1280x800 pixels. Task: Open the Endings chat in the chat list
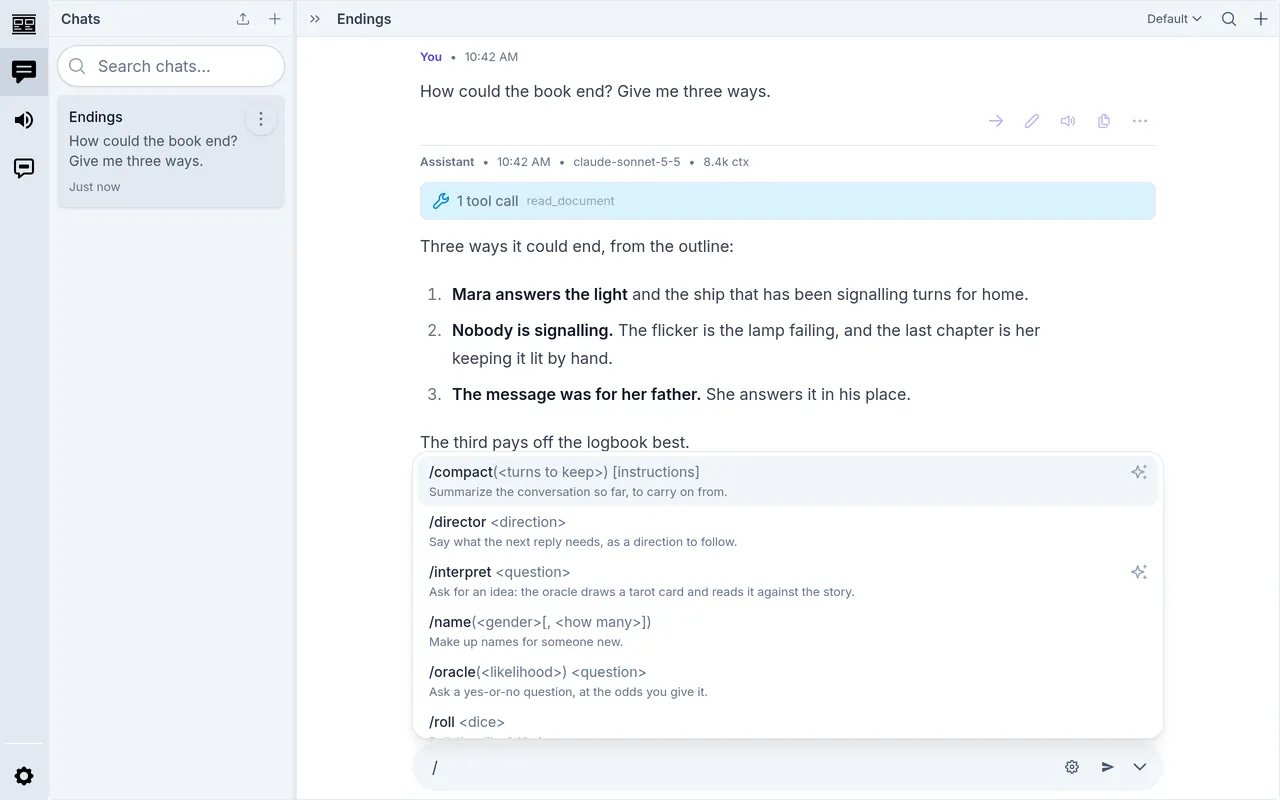pos(171,151)
